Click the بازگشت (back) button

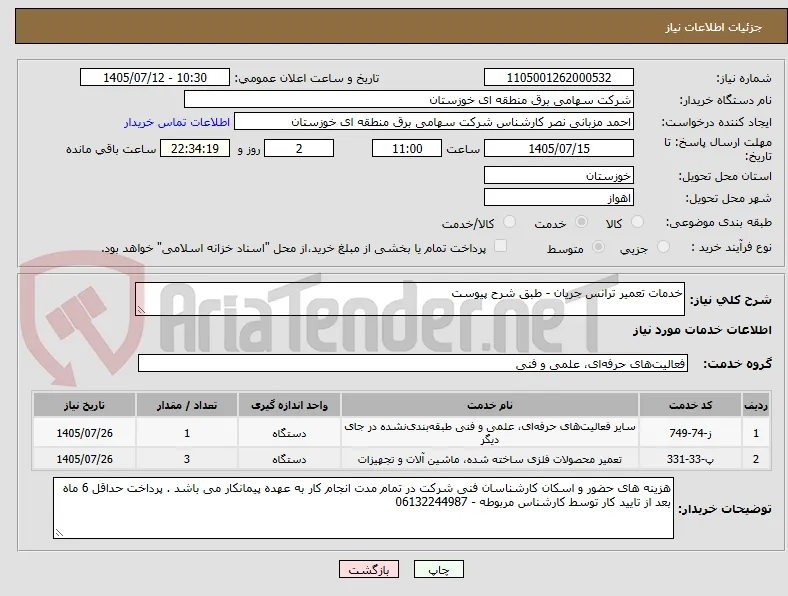(369, 569)
